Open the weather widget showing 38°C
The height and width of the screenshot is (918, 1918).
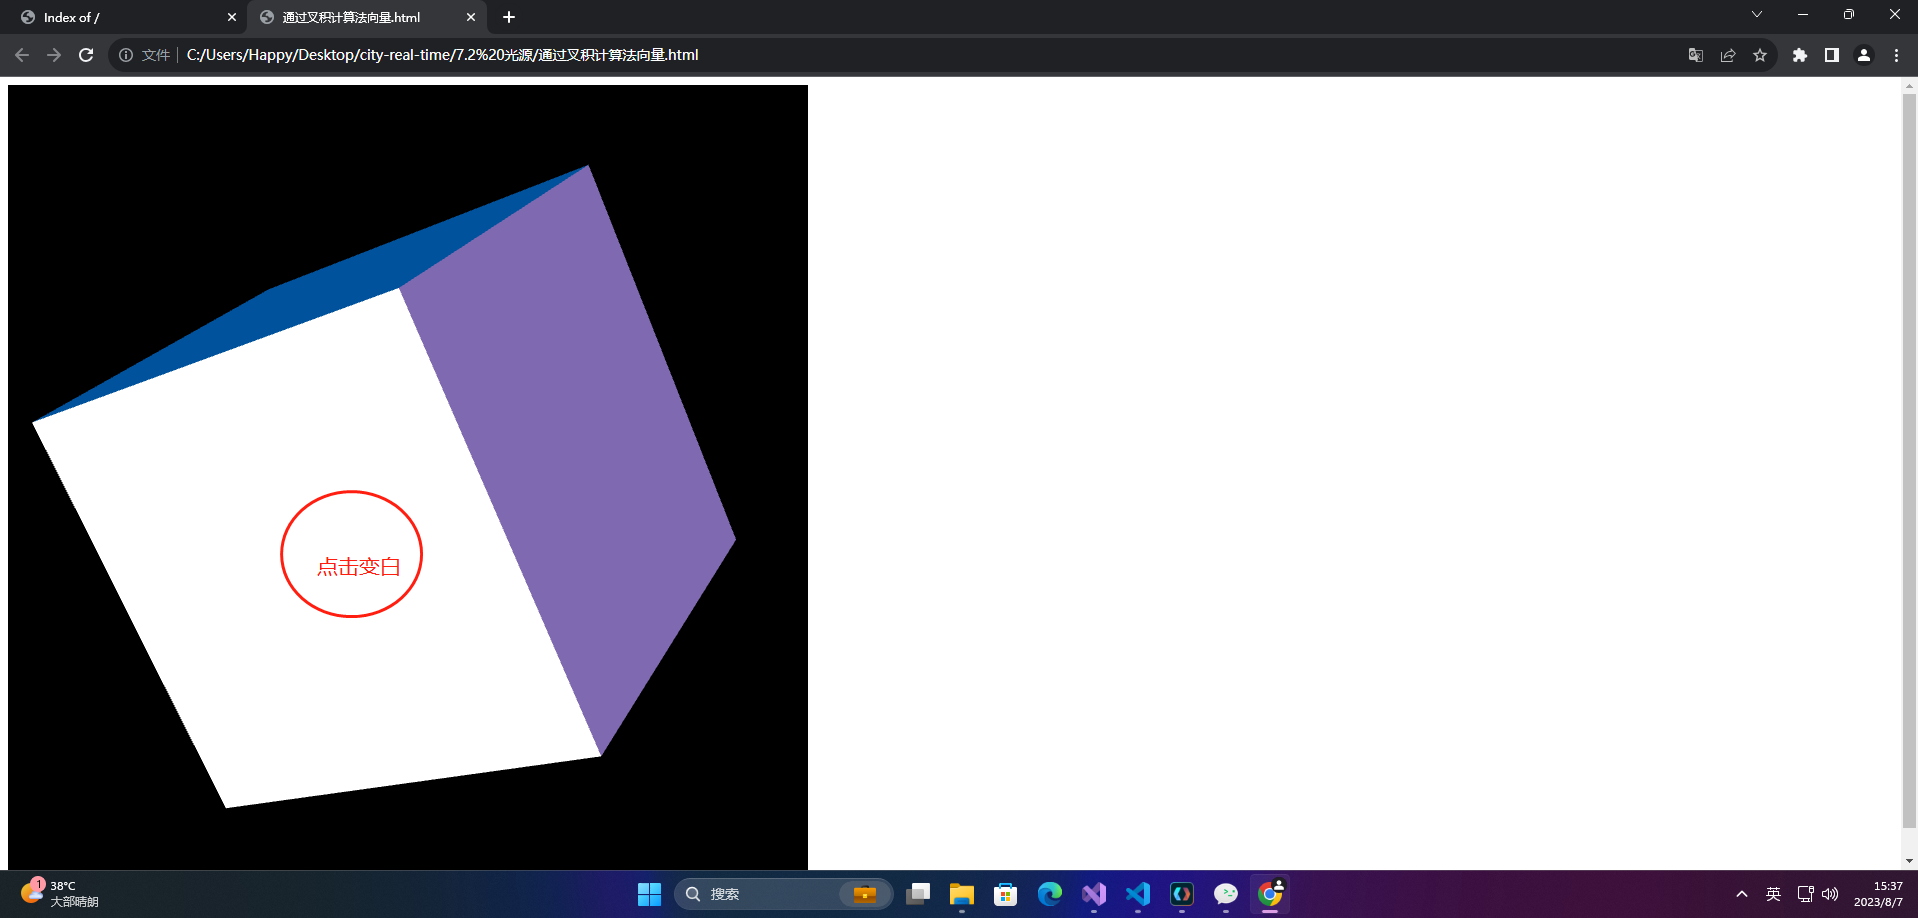60,893
